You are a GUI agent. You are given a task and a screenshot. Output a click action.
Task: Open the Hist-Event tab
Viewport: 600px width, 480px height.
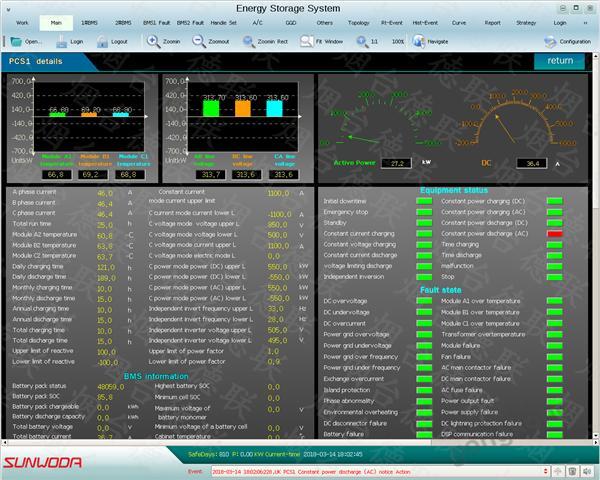[425, 23]
